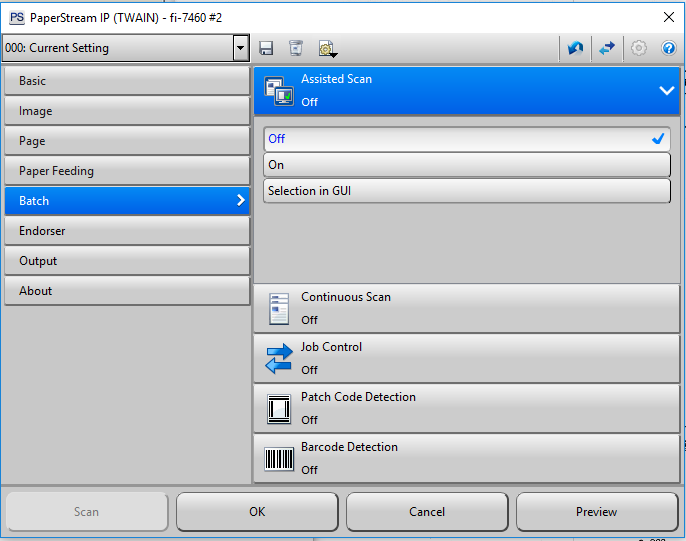Click the delete profile trash icon
Screen dimensions: 686x541
point(295,48)
